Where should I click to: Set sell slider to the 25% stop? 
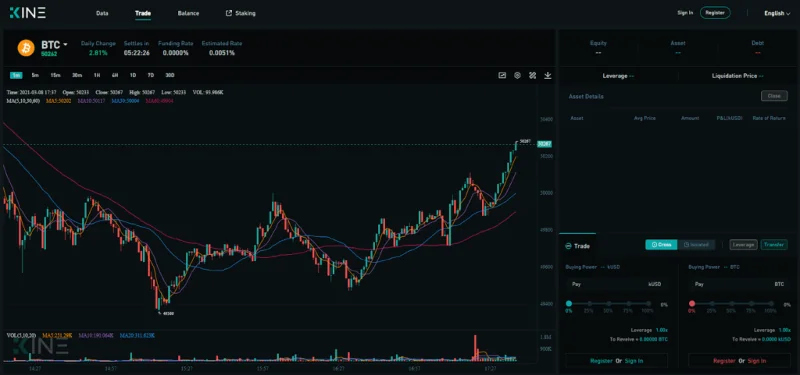point(711,304)
